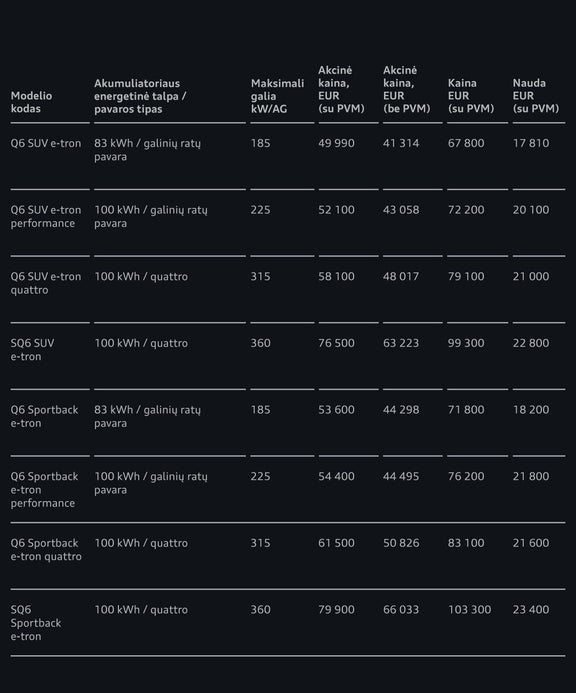Select the Q6 Sportback e-tron model name

[x=44, y=416]
